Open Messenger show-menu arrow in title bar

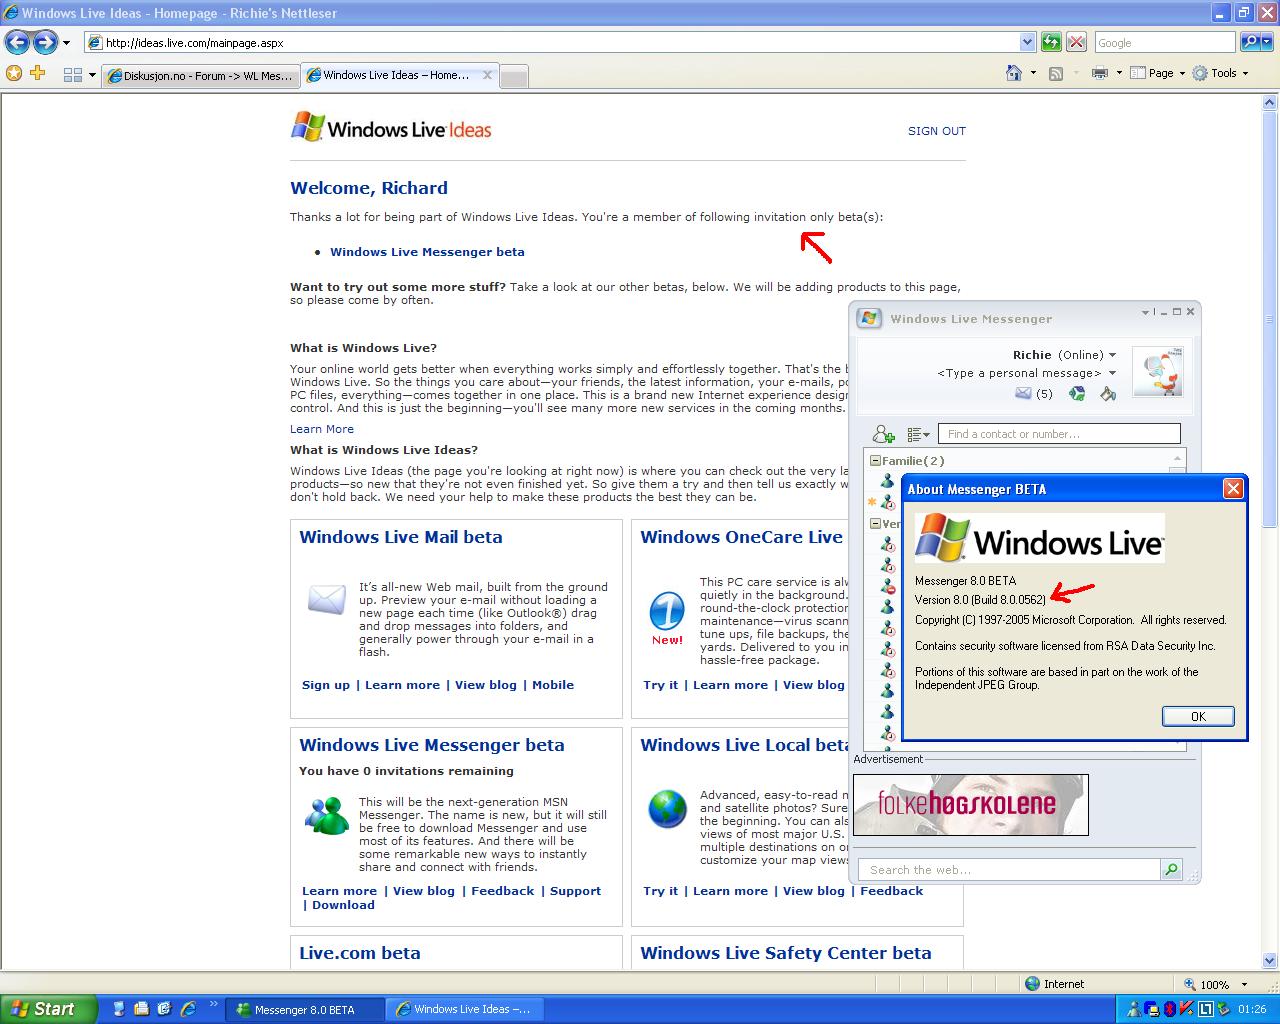[x=1145, y=312]
